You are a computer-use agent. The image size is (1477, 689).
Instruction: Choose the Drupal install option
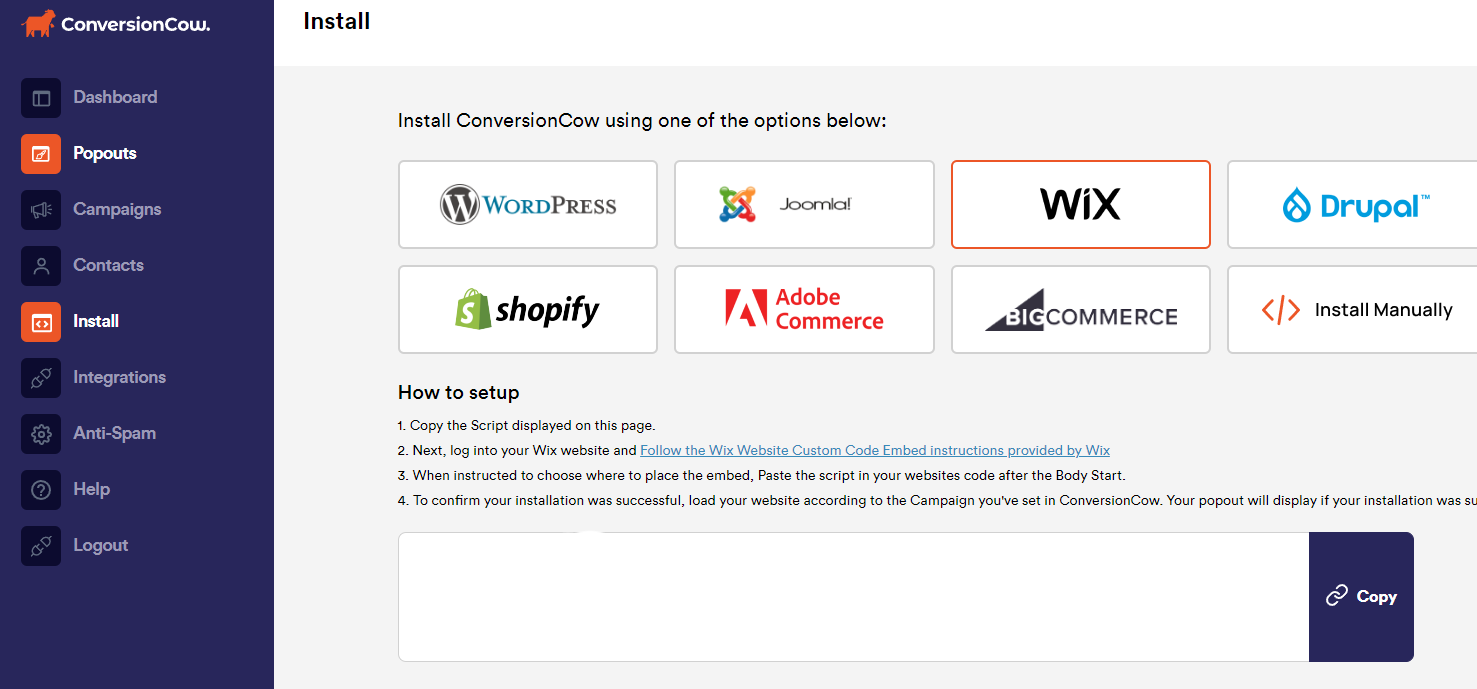pos(1352,204)
